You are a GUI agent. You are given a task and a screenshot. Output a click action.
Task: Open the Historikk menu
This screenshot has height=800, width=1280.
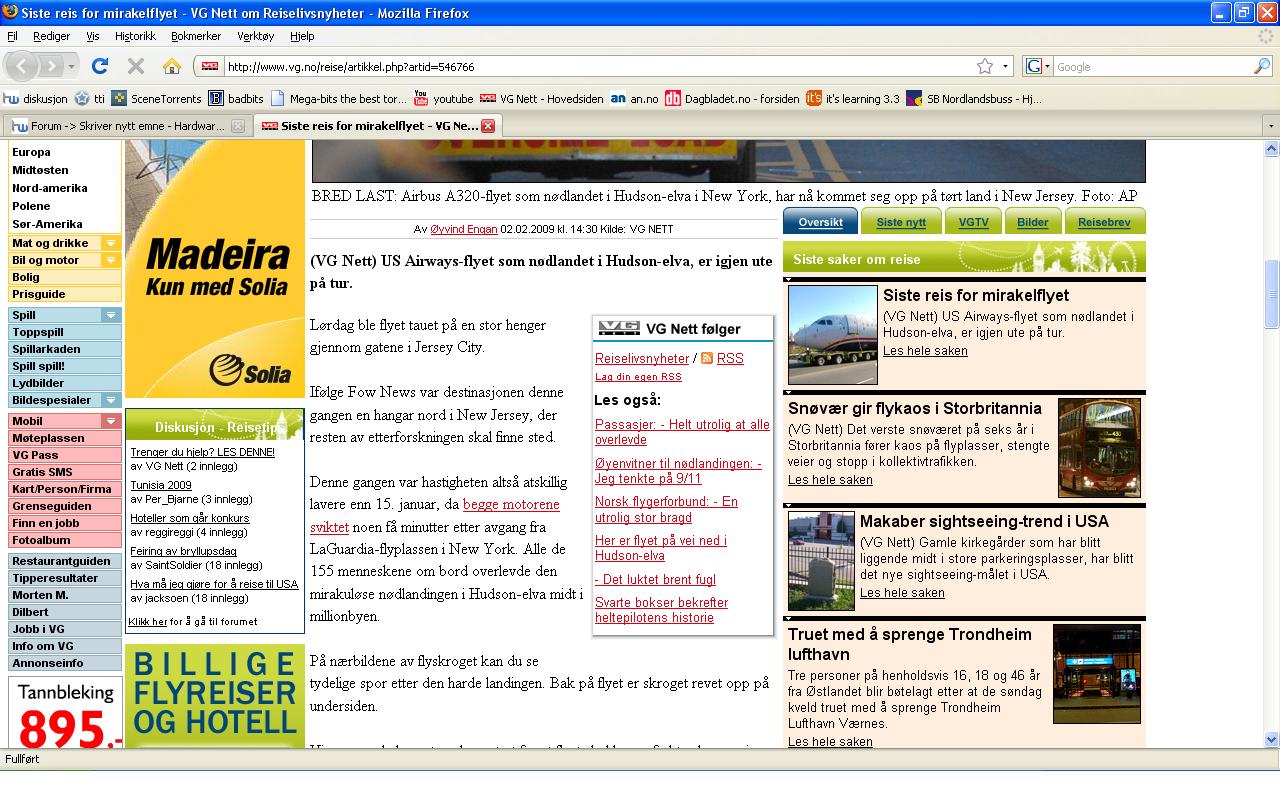(x=136, y=36)
